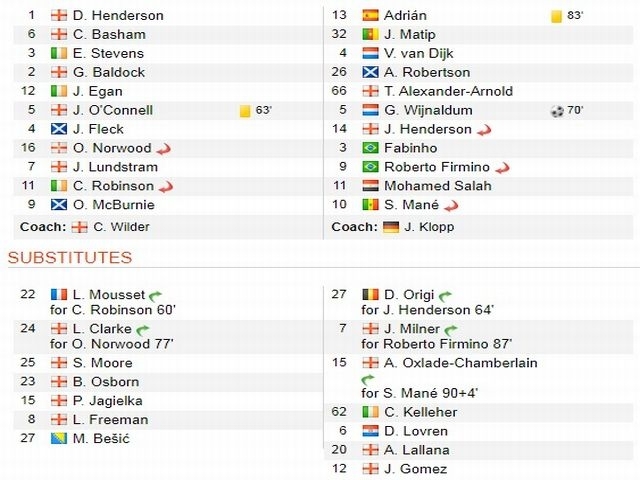Click the goal ball icon beside G. Wijnaldum
640x480 pixels.
[557, 111]
